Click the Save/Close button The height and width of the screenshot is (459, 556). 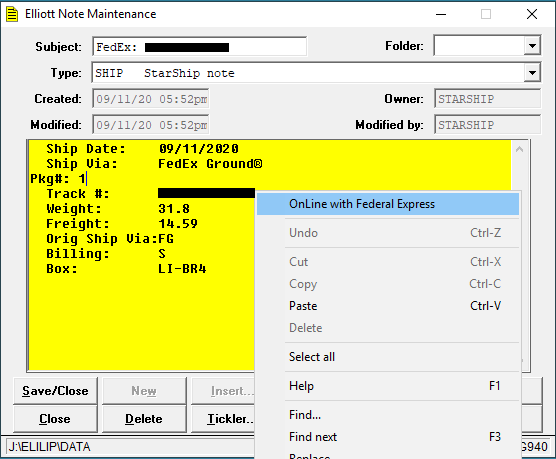[55, 391]
